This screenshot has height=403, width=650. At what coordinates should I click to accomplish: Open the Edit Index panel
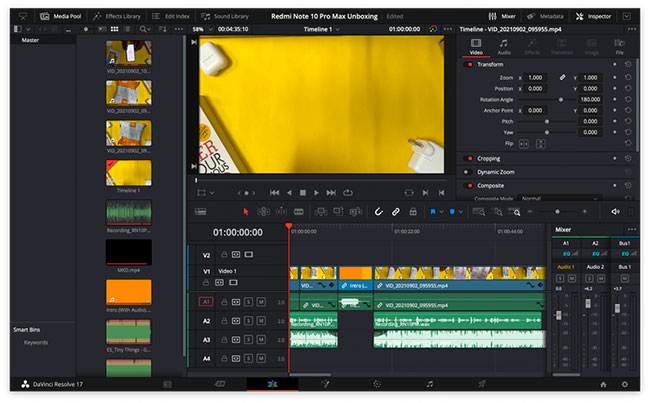171,17
